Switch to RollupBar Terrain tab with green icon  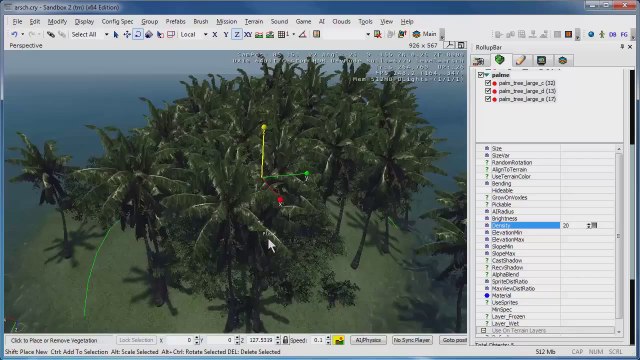click(500, 60)
